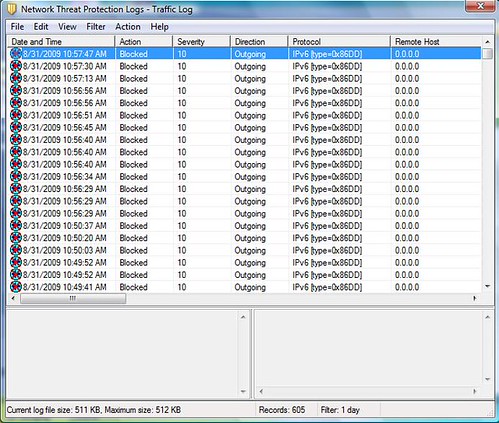The image size is (499, 423).
Task: Close the Traffic Log window
Action: [x=480, y=6]
